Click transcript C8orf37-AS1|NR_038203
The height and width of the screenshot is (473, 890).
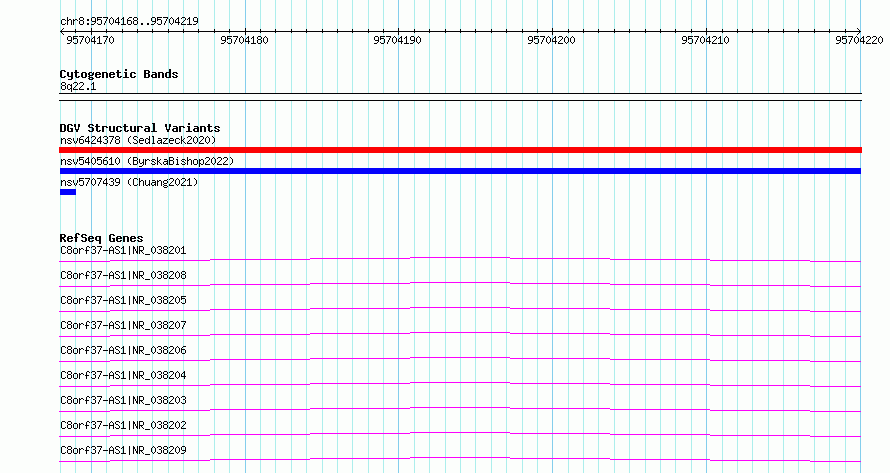pyautogui.click(x=123, y=400)
